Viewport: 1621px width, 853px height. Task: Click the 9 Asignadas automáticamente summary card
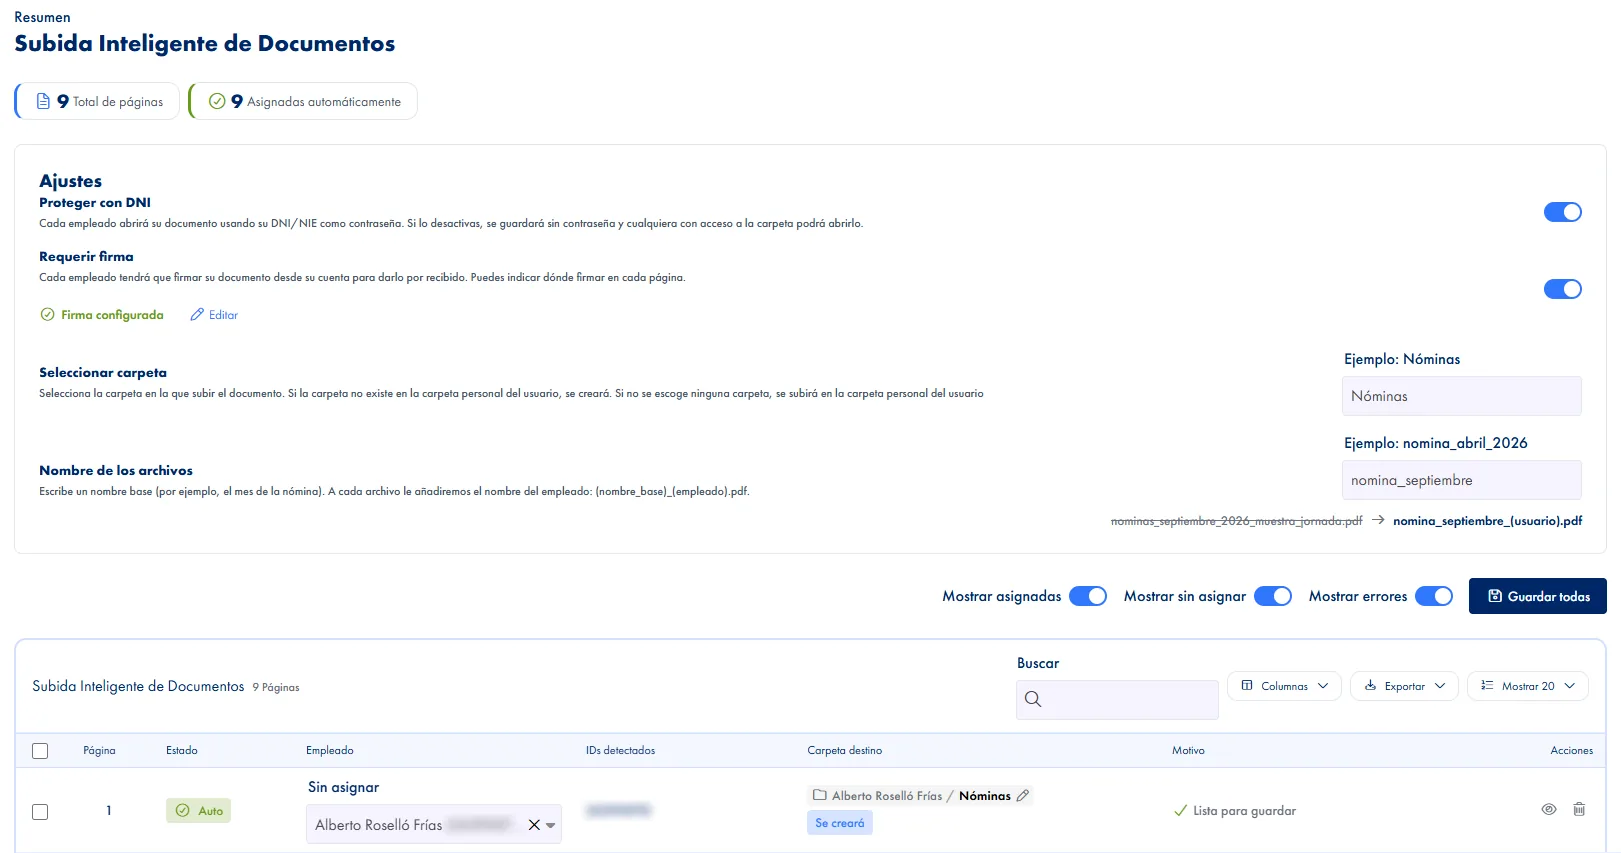point(303,101)
